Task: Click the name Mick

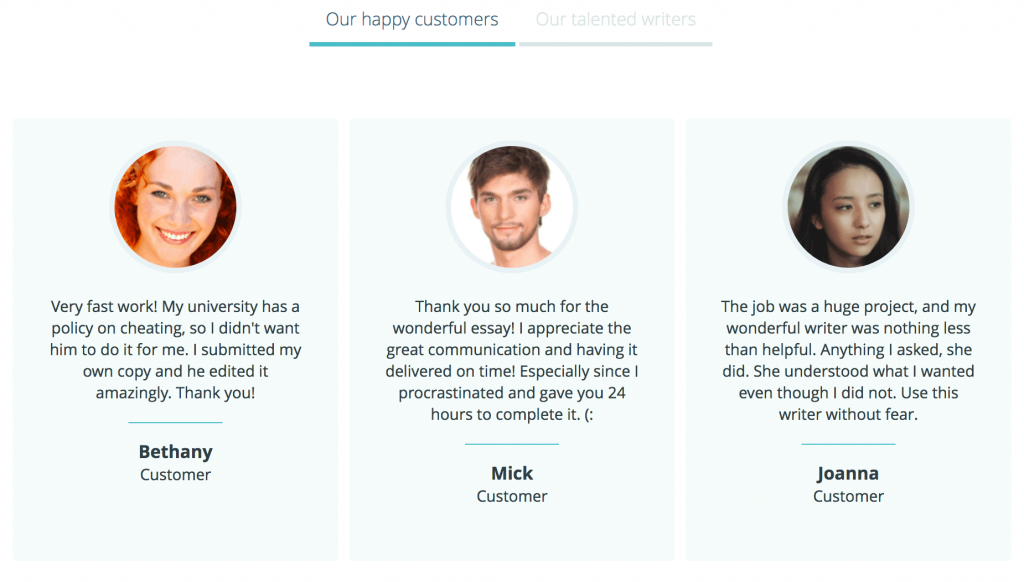Action: [x=512, y=473]
